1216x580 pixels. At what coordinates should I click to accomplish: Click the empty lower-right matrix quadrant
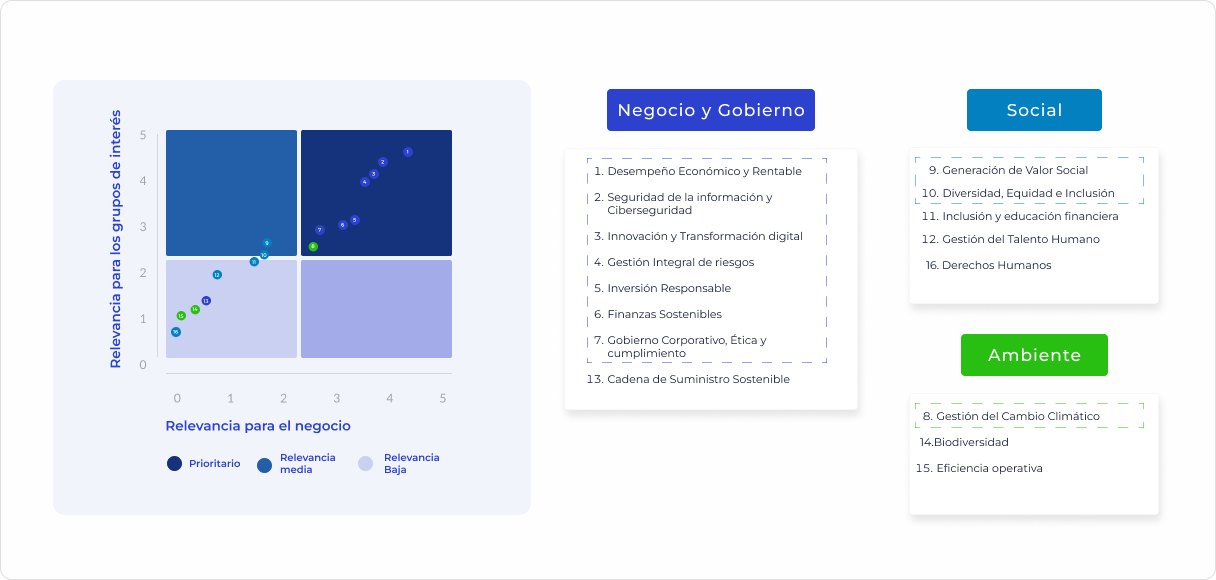(376, 308)
